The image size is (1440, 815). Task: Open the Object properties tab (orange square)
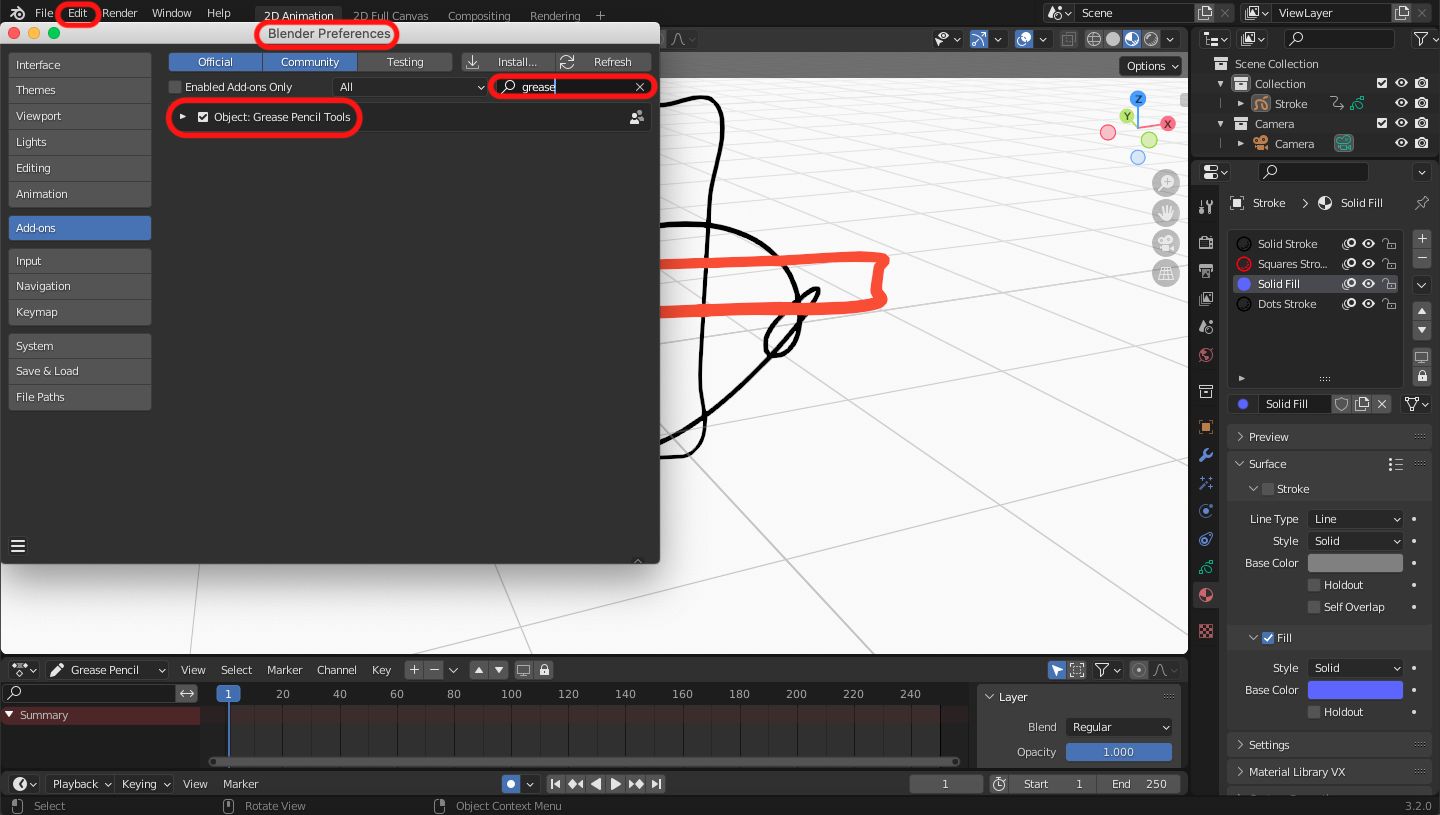click(x=1206, y=427)
